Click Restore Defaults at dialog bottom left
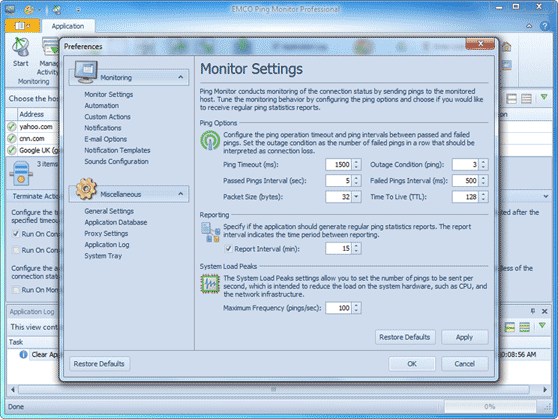This screenshot has width=558, height=419. pyautogui.click(x=99, y=364)
